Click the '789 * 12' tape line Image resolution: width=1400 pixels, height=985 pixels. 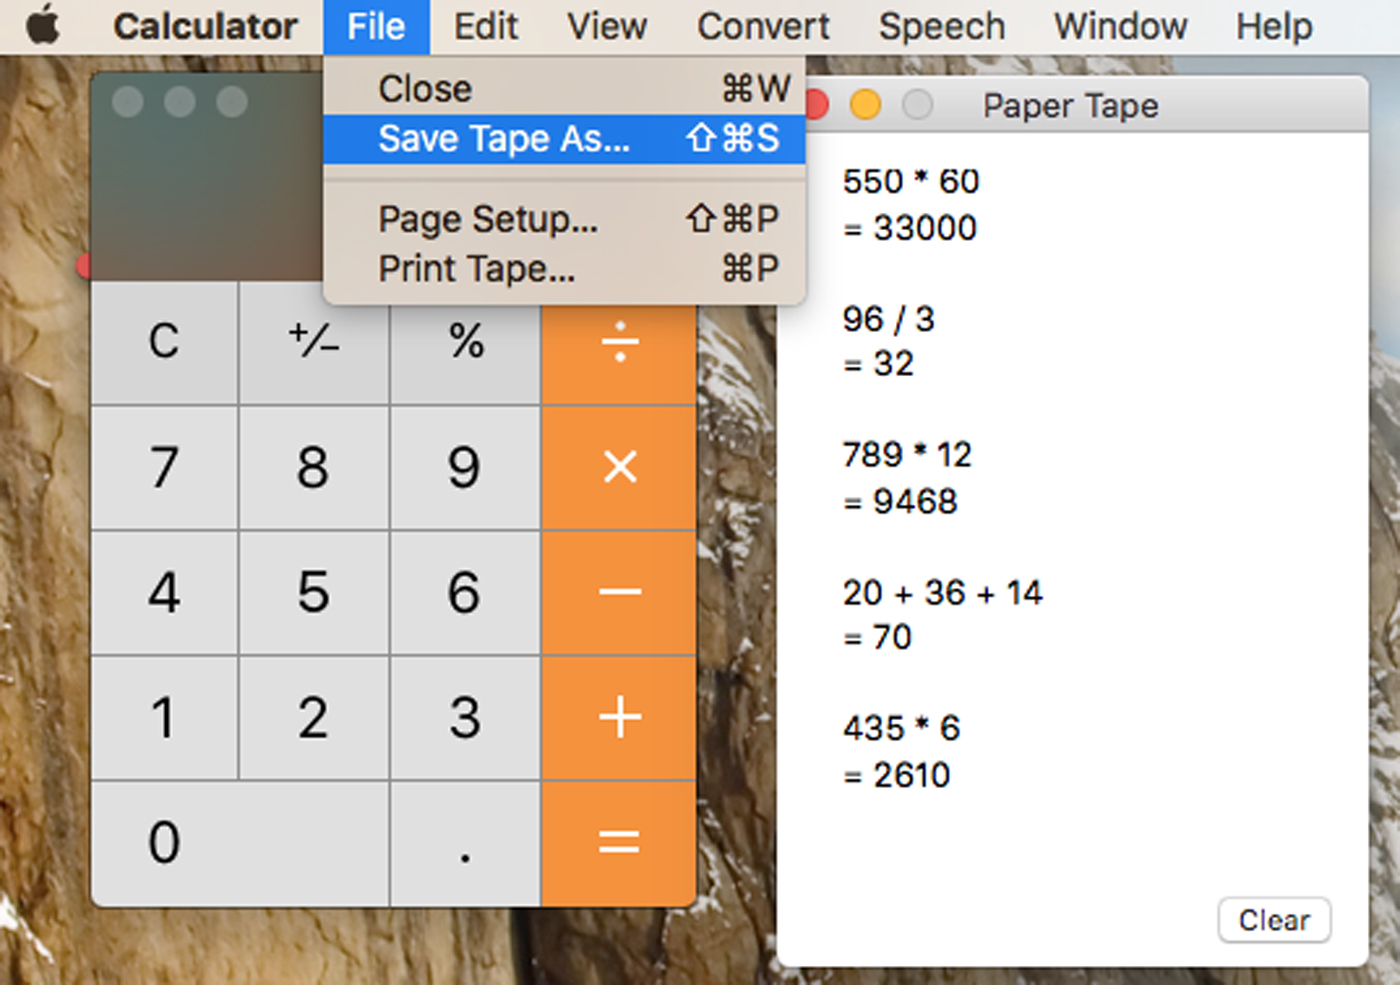[907, 455]
